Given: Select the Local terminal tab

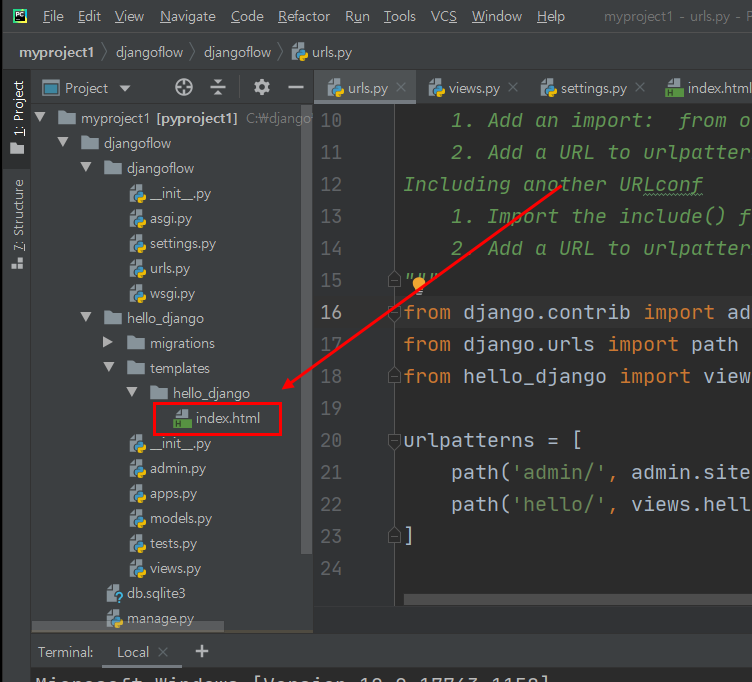Looking at the screenshot, I should [133, 652].
